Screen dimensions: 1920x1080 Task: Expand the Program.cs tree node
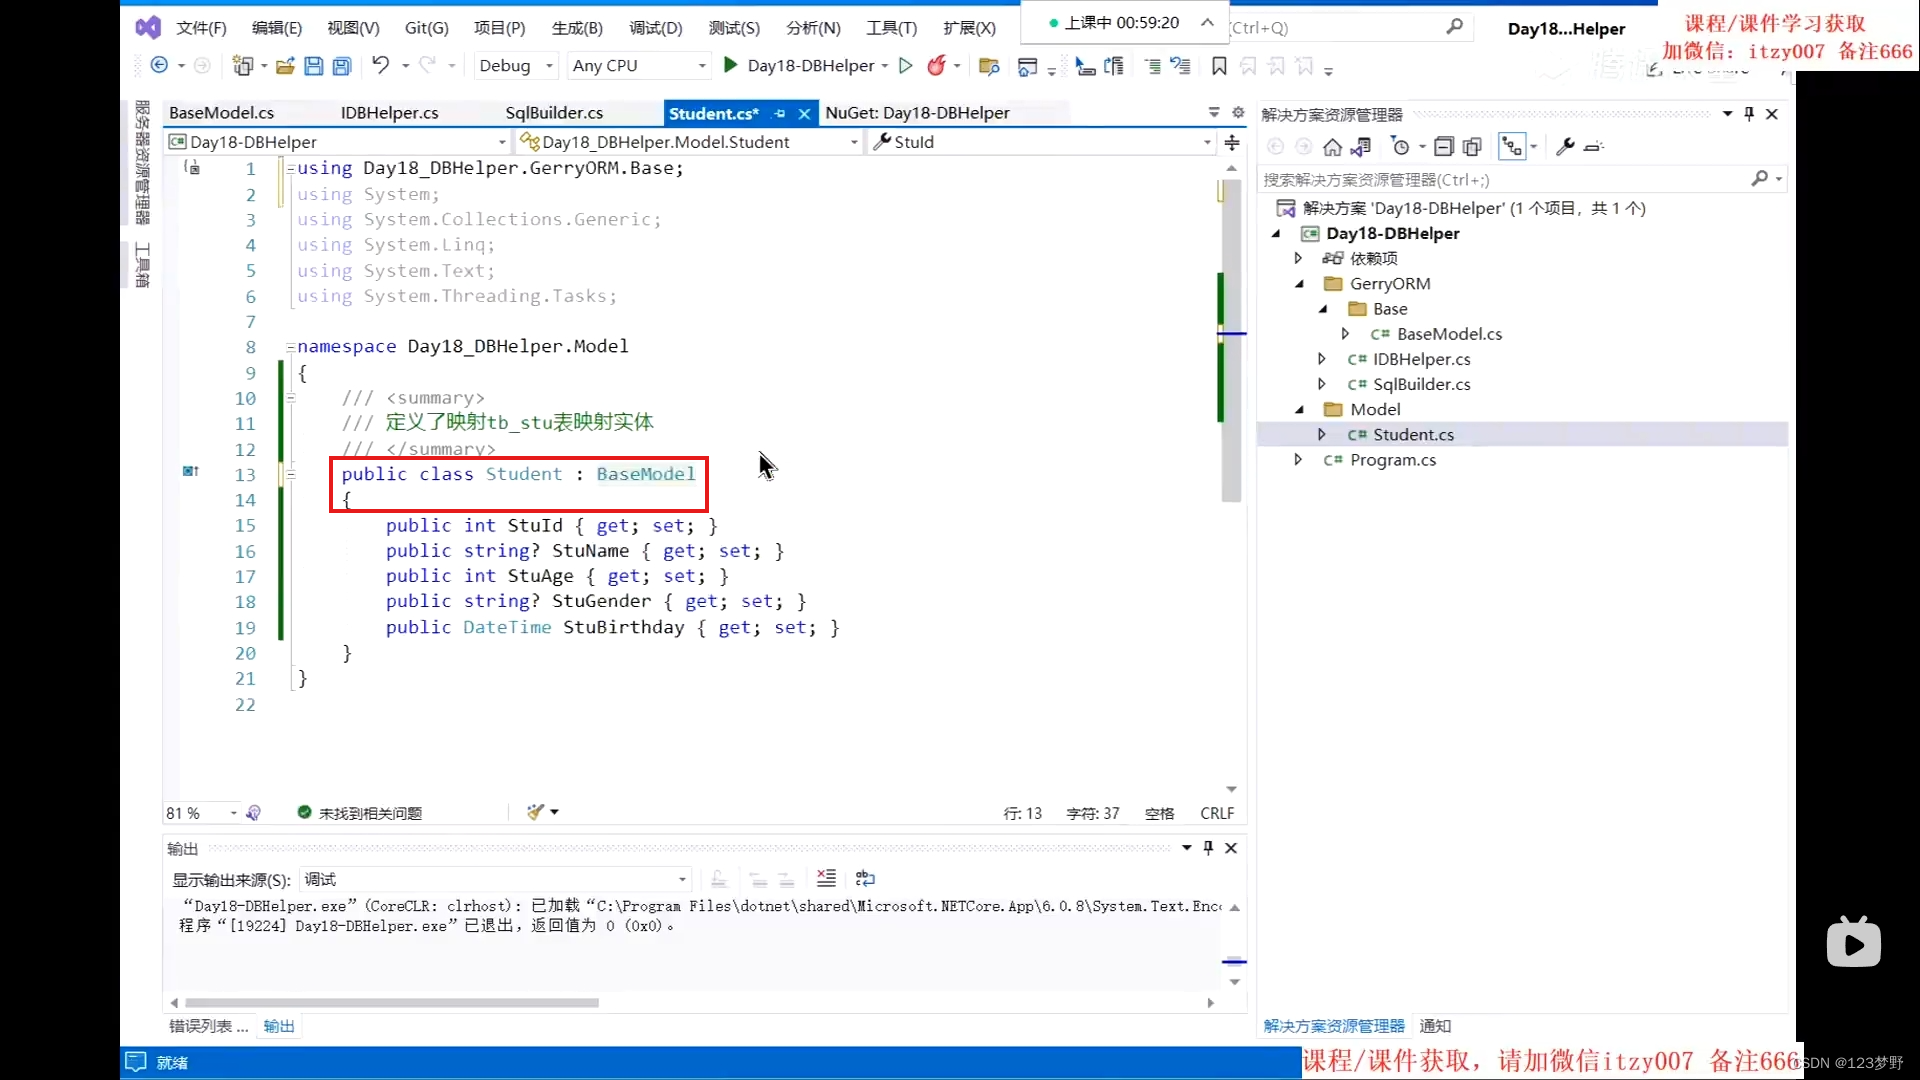(x=1298, y=460)
